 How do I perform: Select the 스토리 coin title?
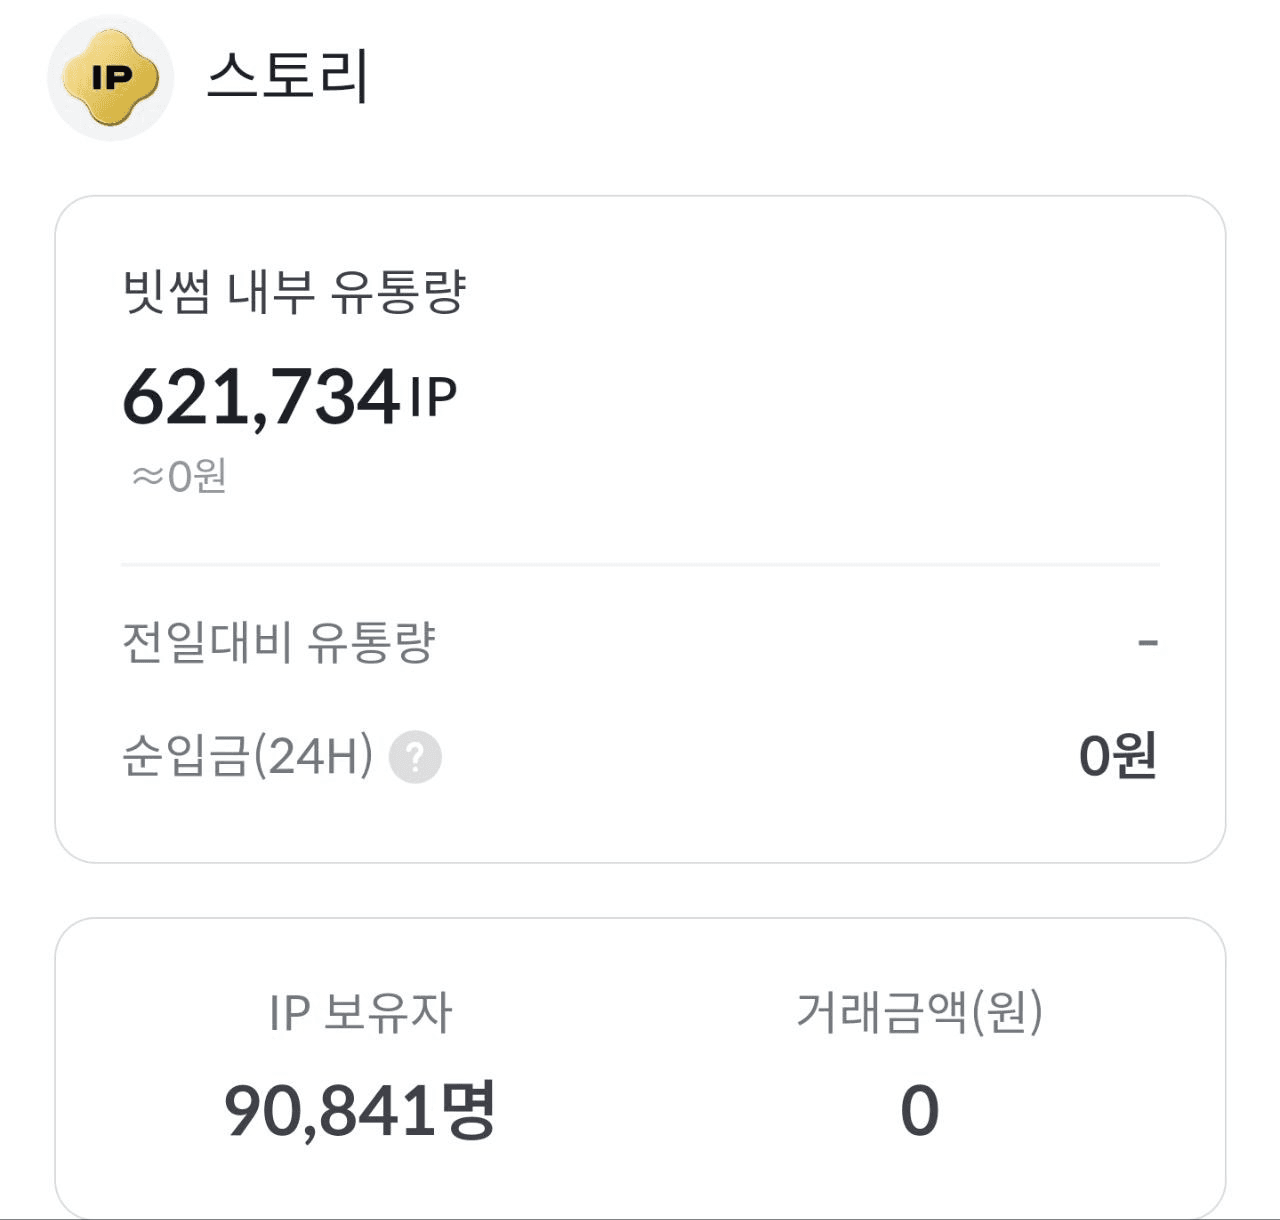[288, 76]
